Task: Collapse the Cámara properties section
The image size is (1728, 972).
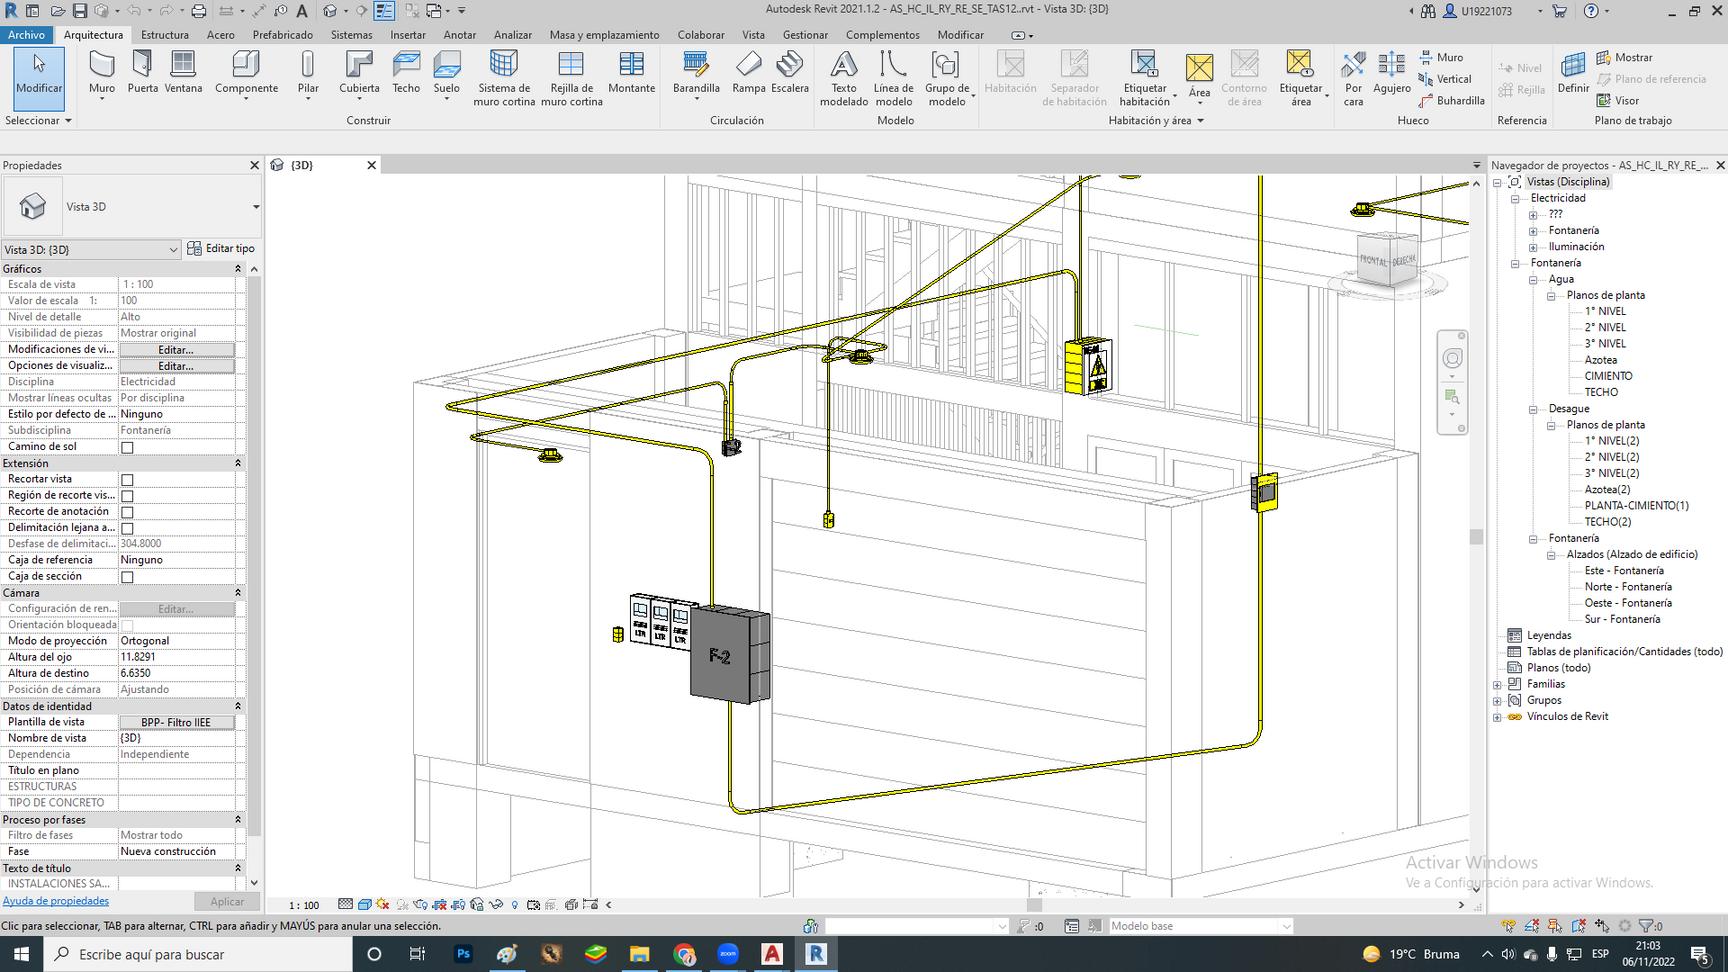Action: 238,593
